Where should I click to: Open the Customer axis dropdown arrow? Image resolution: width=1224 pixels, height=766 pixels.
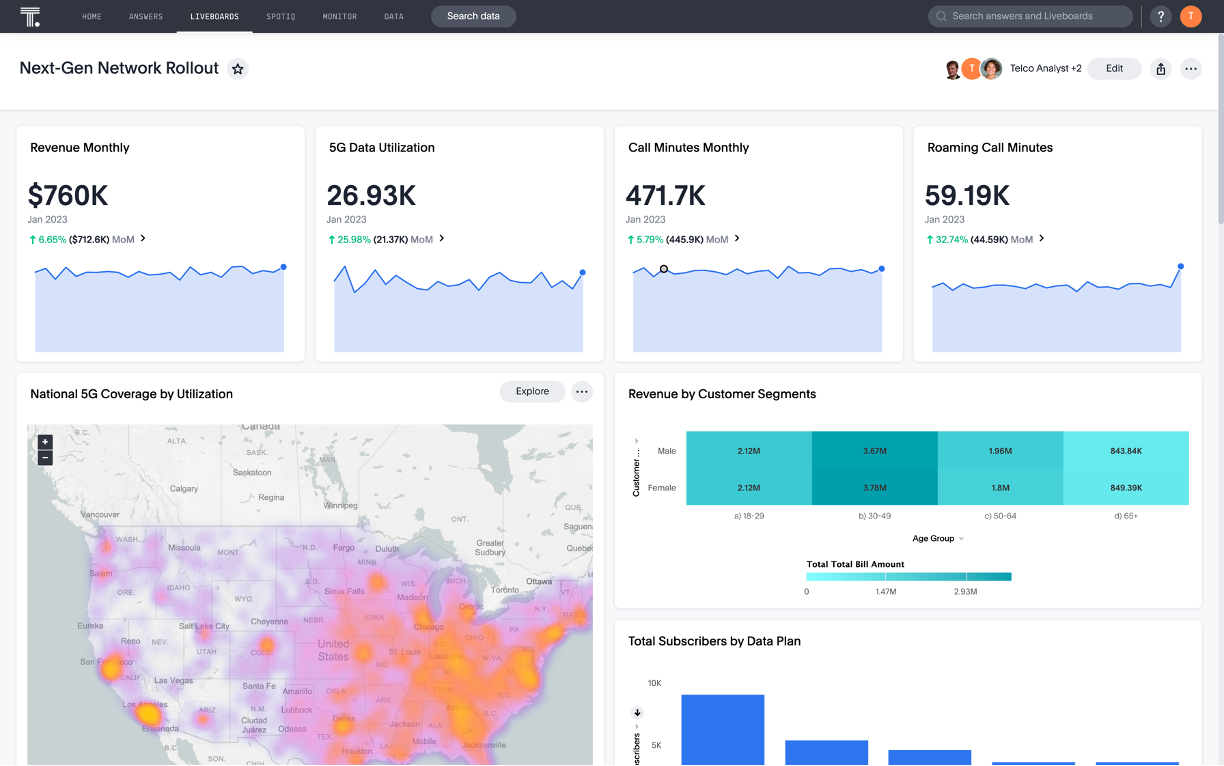point(636,440)
